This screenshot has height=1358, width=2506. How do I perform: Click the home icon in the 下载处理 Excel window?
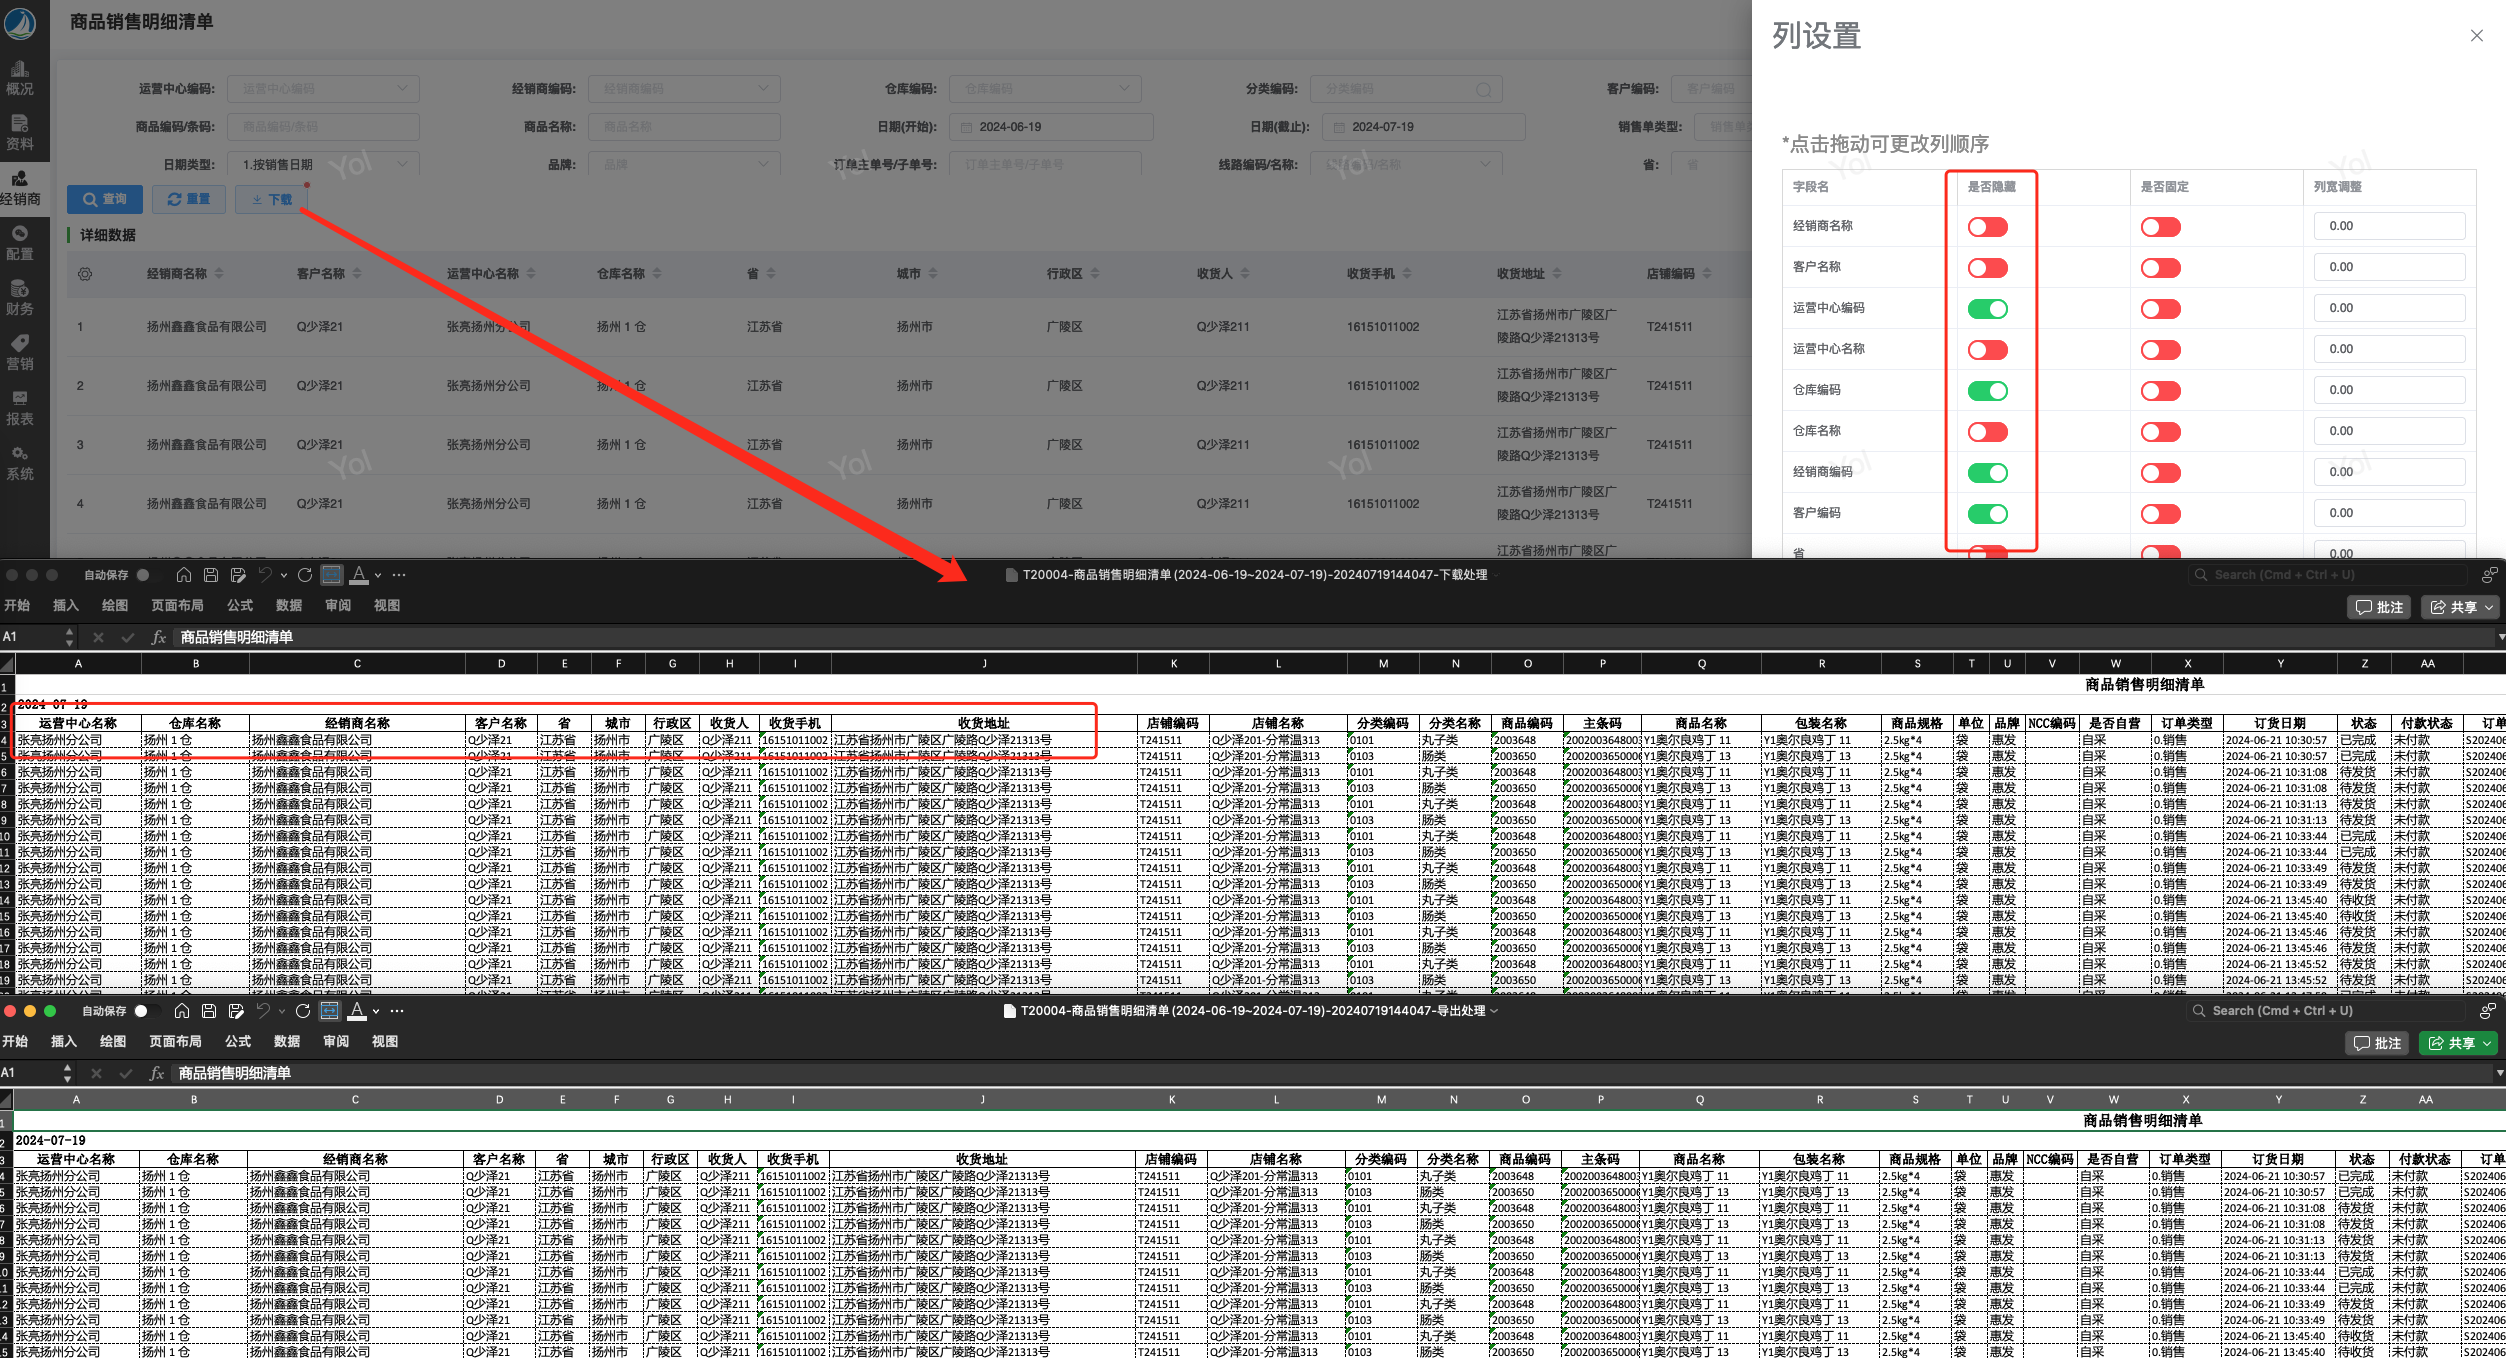coord(184,575)
